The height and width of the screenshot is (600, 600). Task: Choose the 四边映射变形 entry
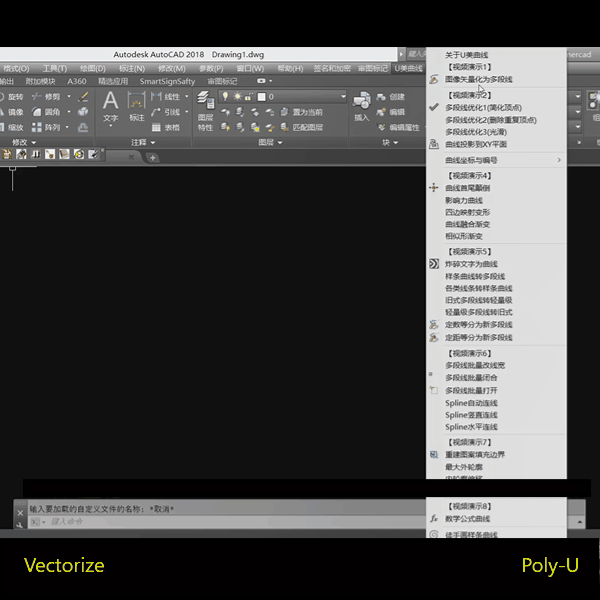click(467, 212)
